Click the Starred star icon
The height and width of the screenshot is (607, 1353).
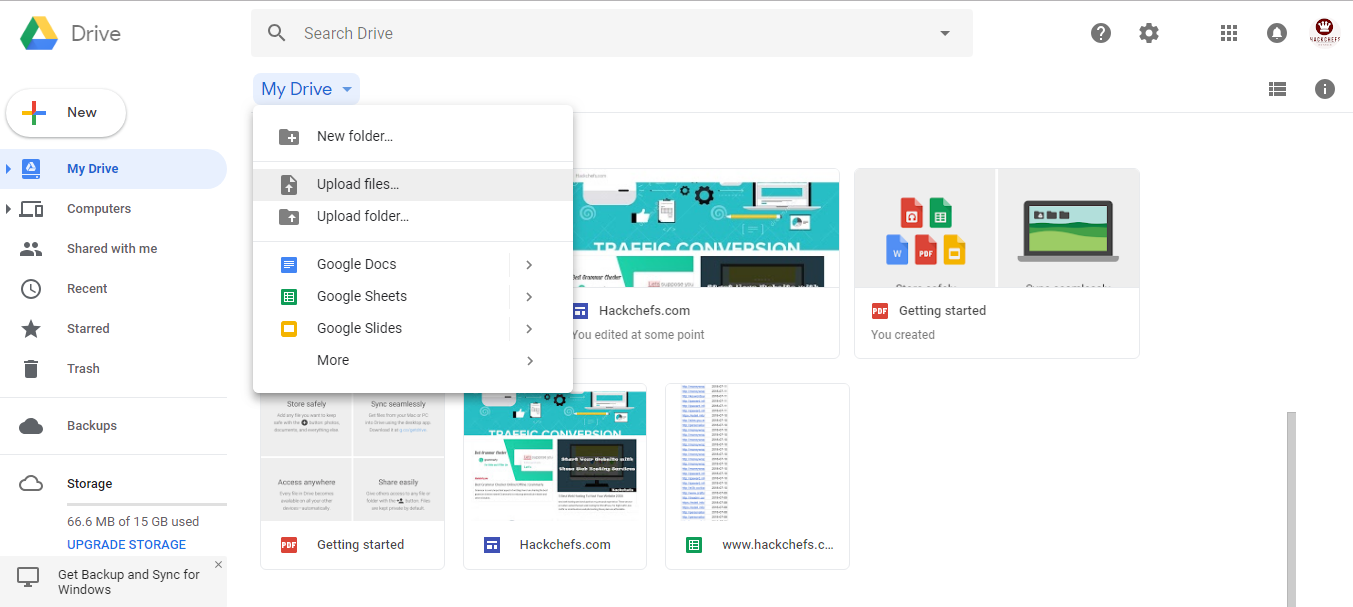point(31,328)
